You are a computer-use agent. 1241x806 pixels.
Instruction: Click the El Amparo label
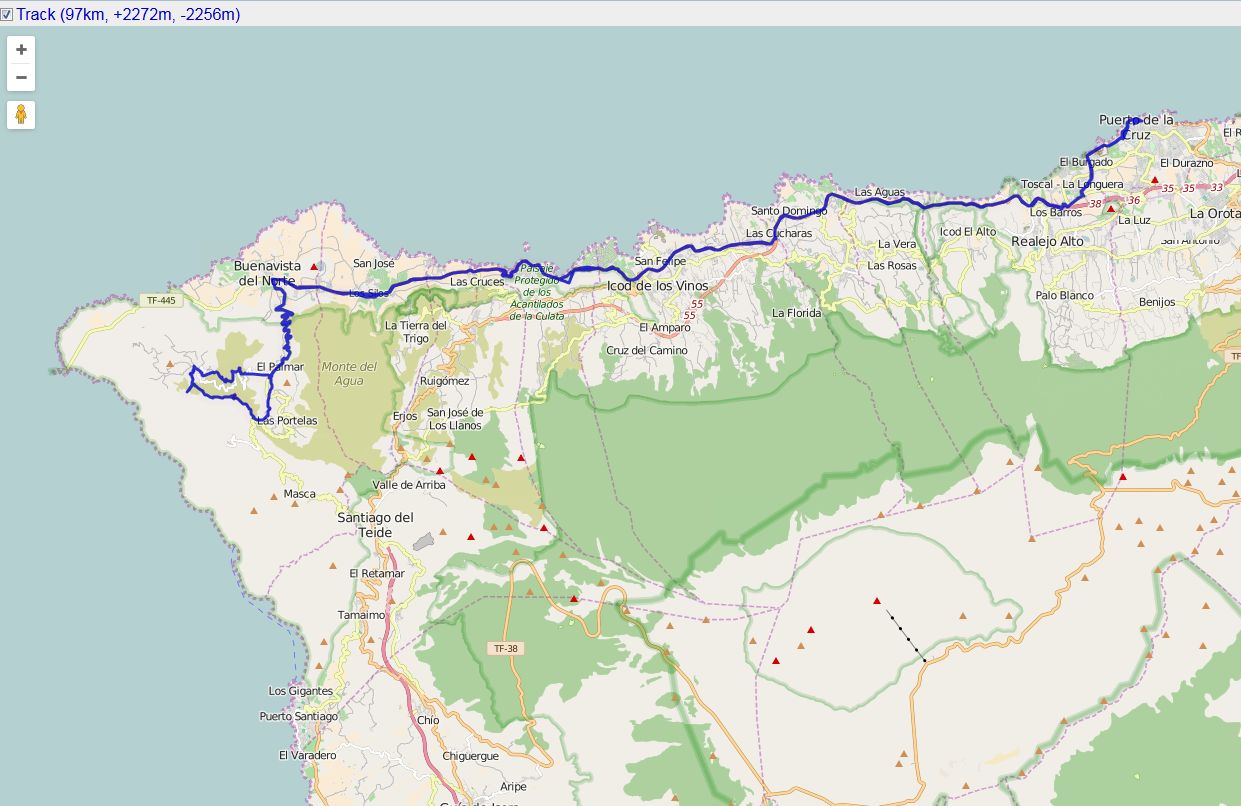coord(664,327)
